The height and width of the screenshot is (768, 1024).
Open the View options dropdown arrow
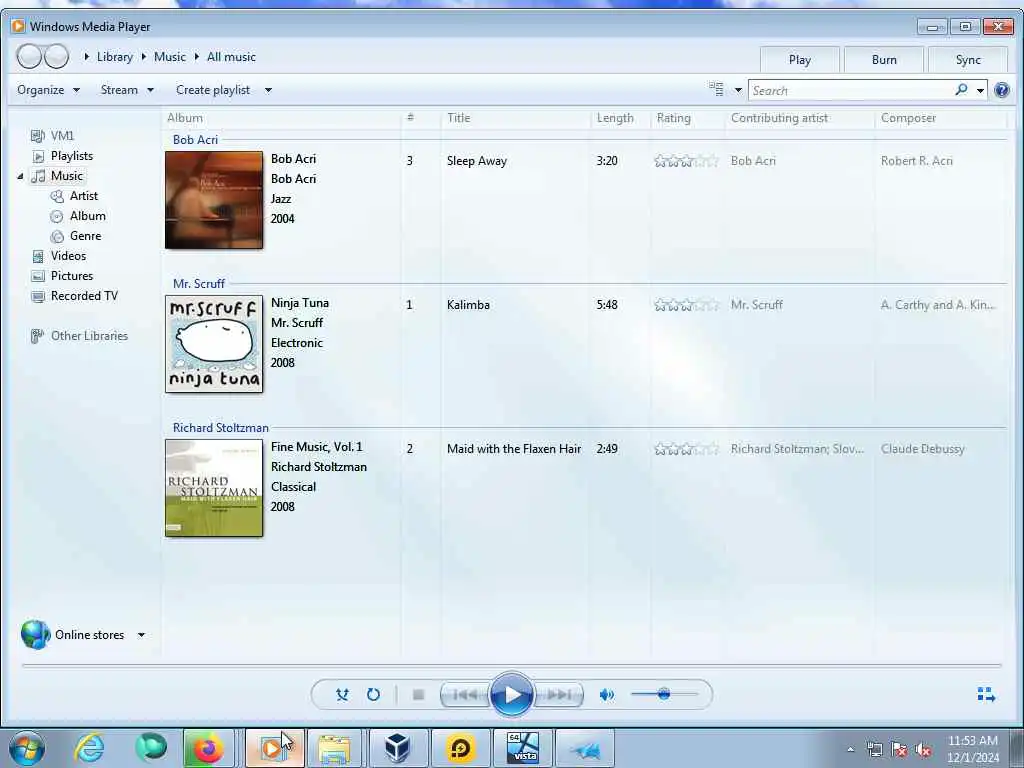(738, 90)
